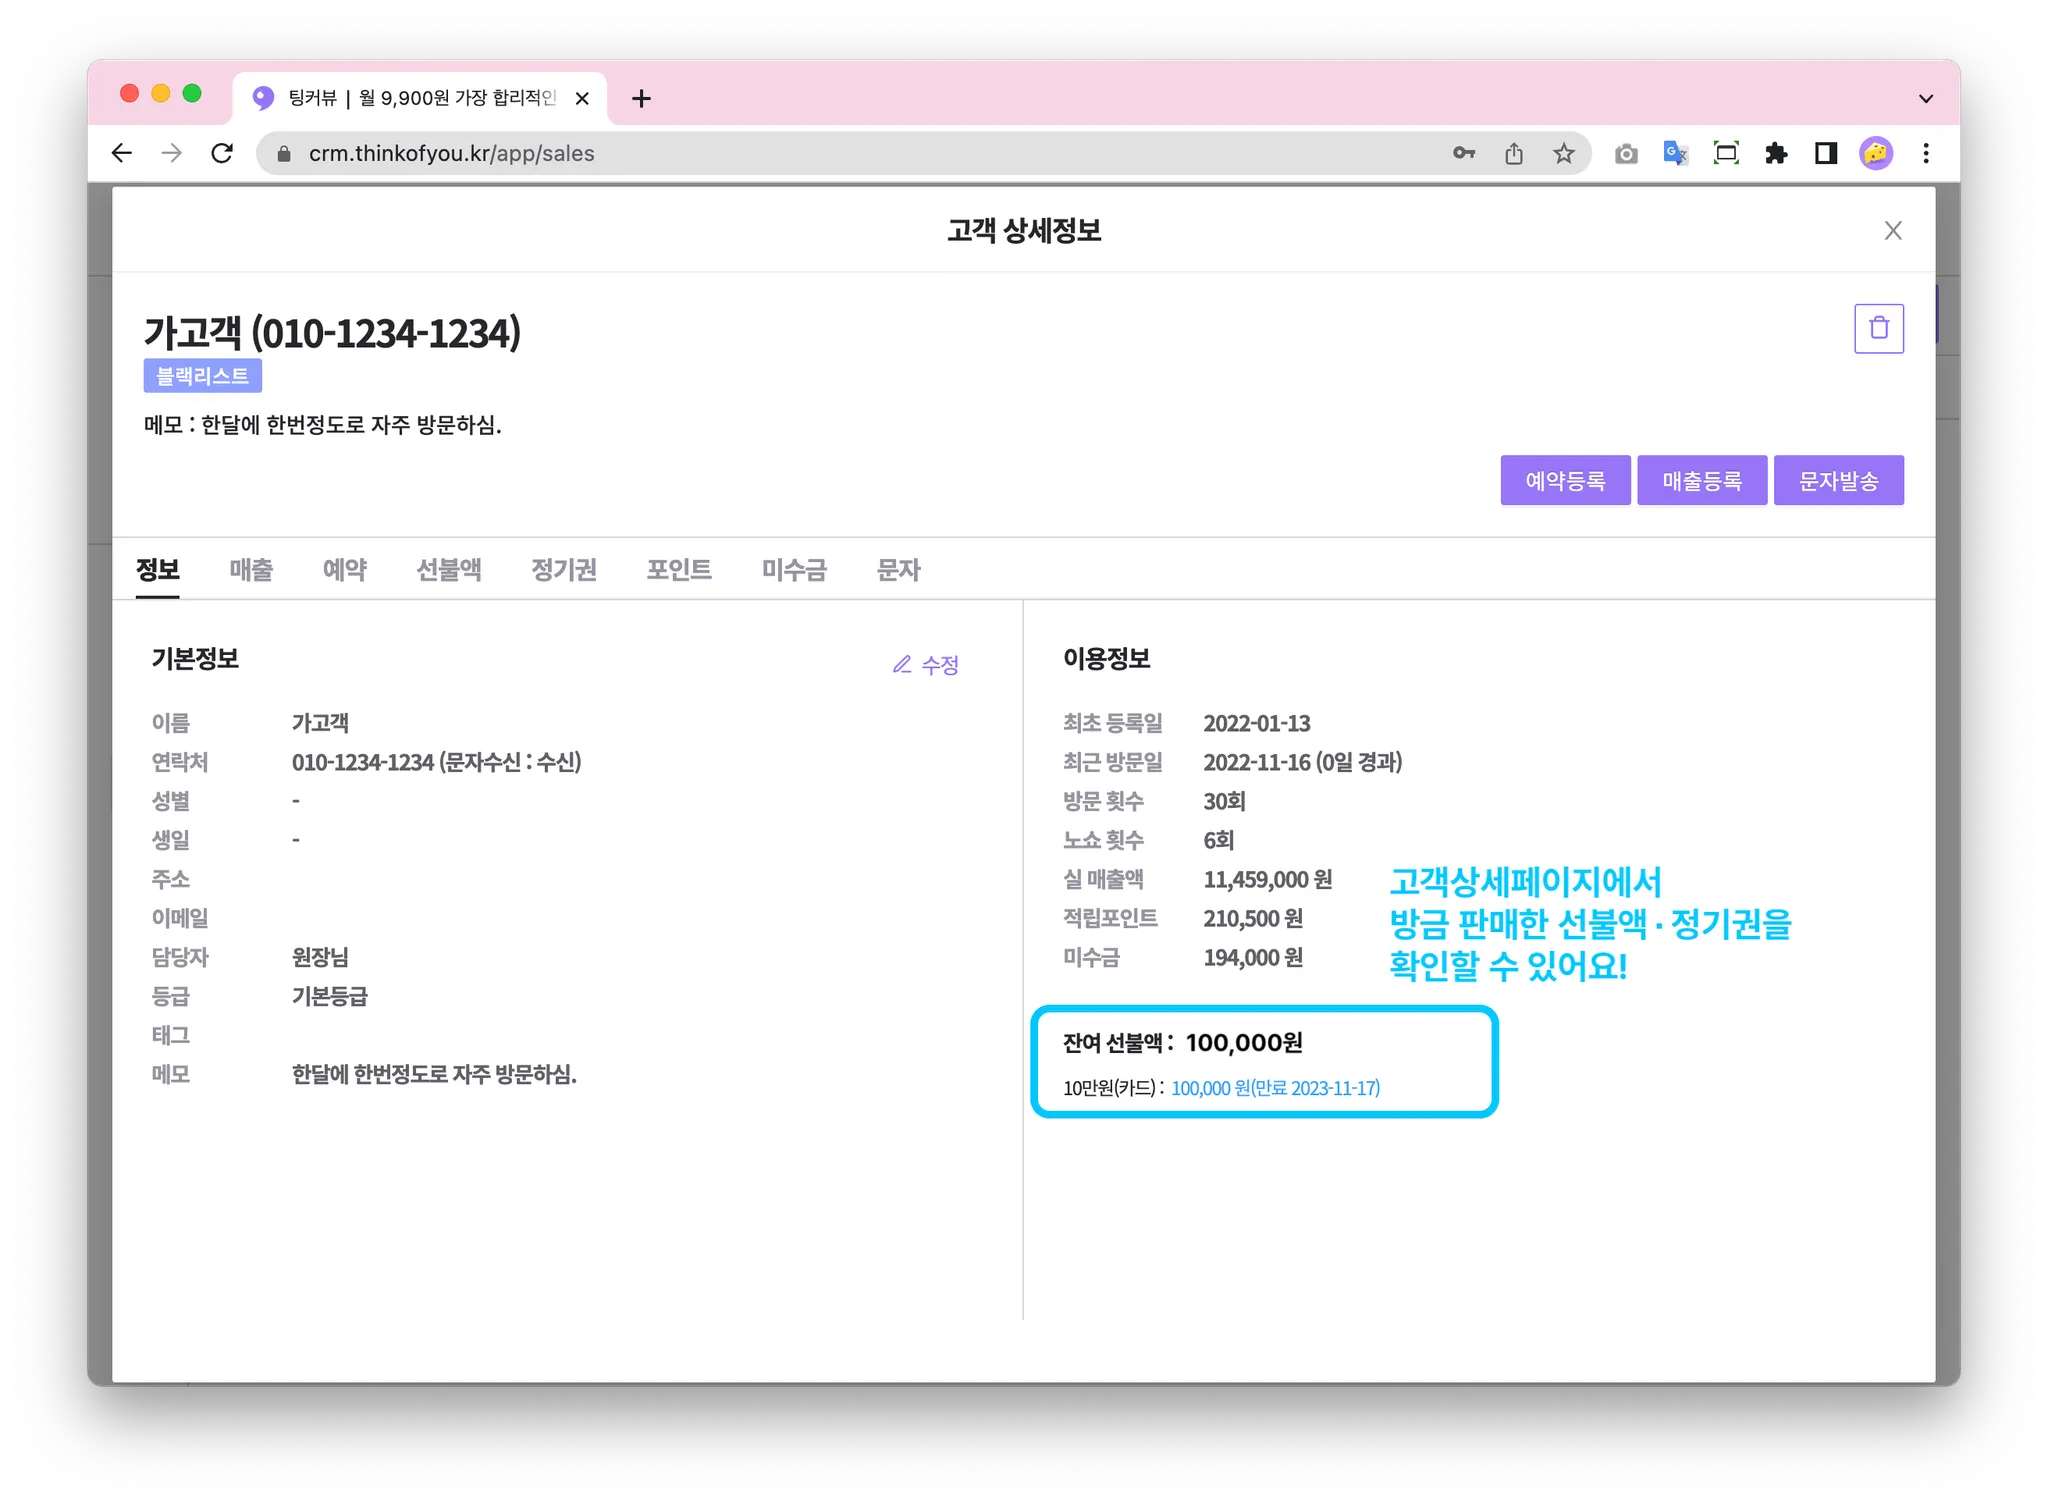Screen dimensions: 2048x1502
Task: Switch to the 매출 tab
Action: (251, 570)
